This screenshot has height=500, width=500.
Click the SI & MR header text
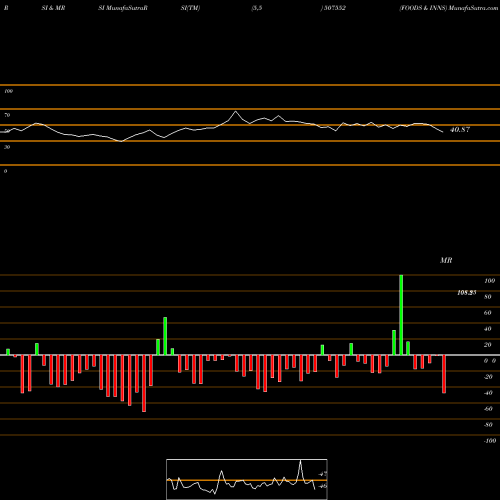pyautogui.click(x=53, y=8)
